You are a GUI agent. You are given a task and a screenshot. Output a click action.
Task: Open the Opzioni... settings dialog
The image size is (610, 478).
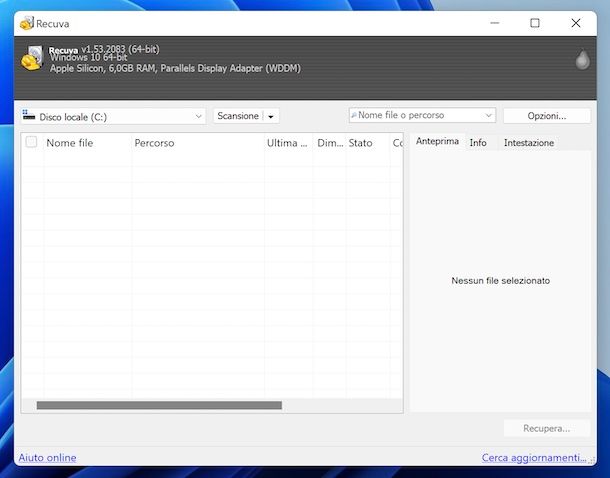[x=547, y=116]
